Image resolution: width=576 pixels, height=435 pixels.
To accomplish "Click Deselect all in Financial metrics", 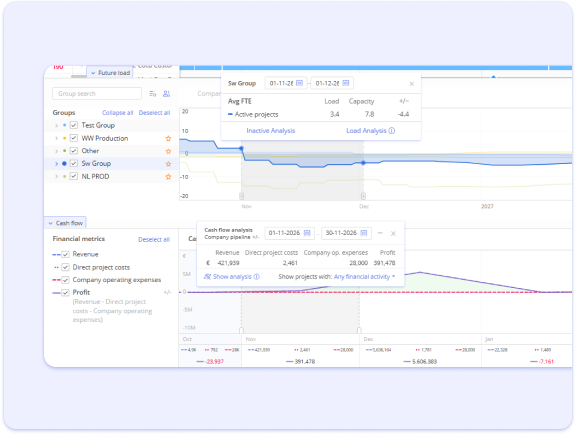I will click(154, 240).
